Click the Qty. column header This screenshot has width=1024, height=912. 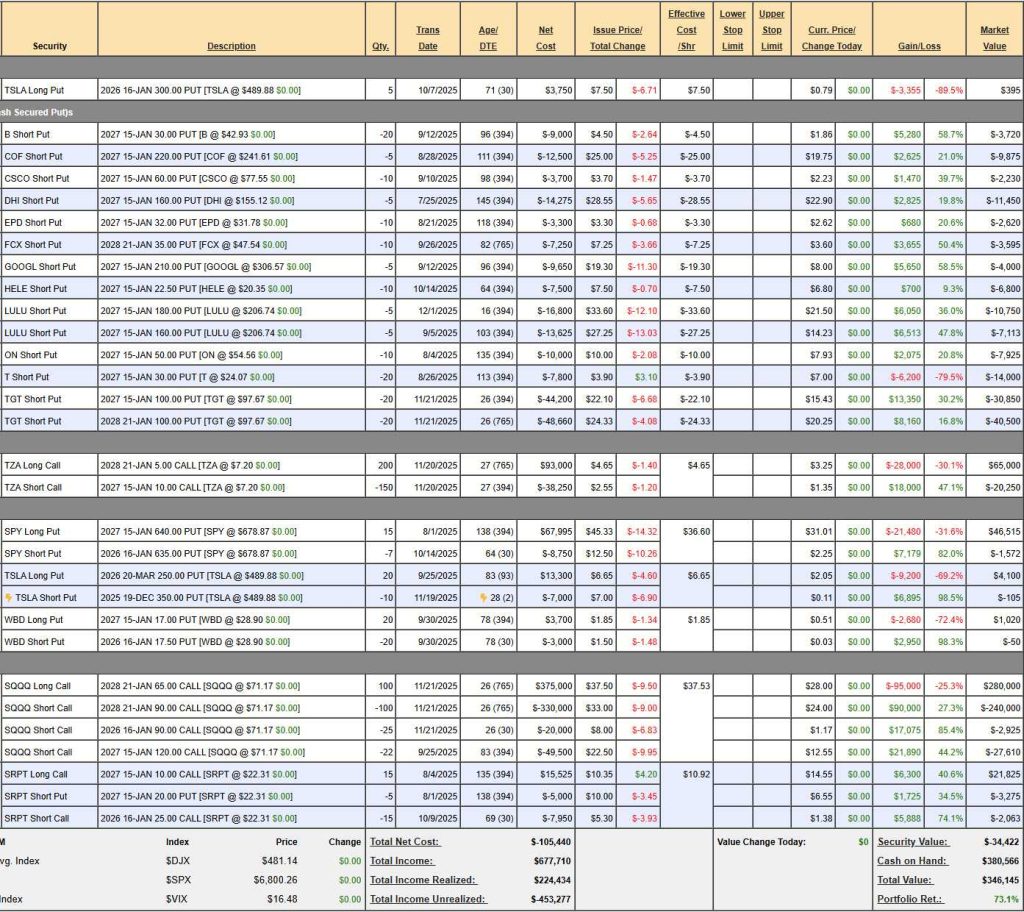coord(380,46)
